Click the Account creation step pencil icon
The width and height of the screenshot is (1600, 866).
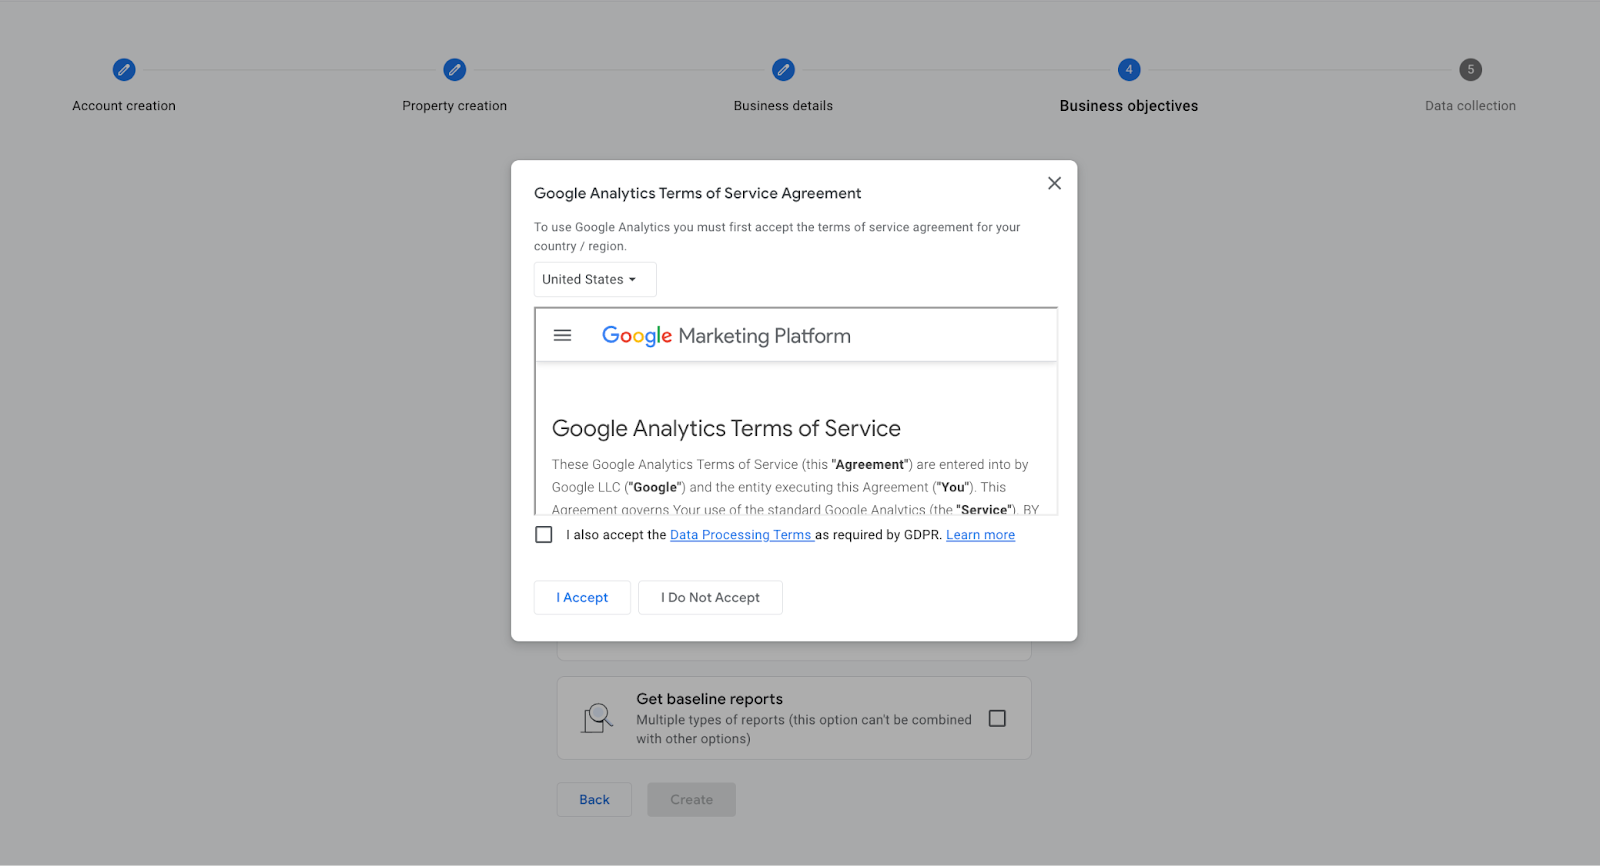(124, 70)
